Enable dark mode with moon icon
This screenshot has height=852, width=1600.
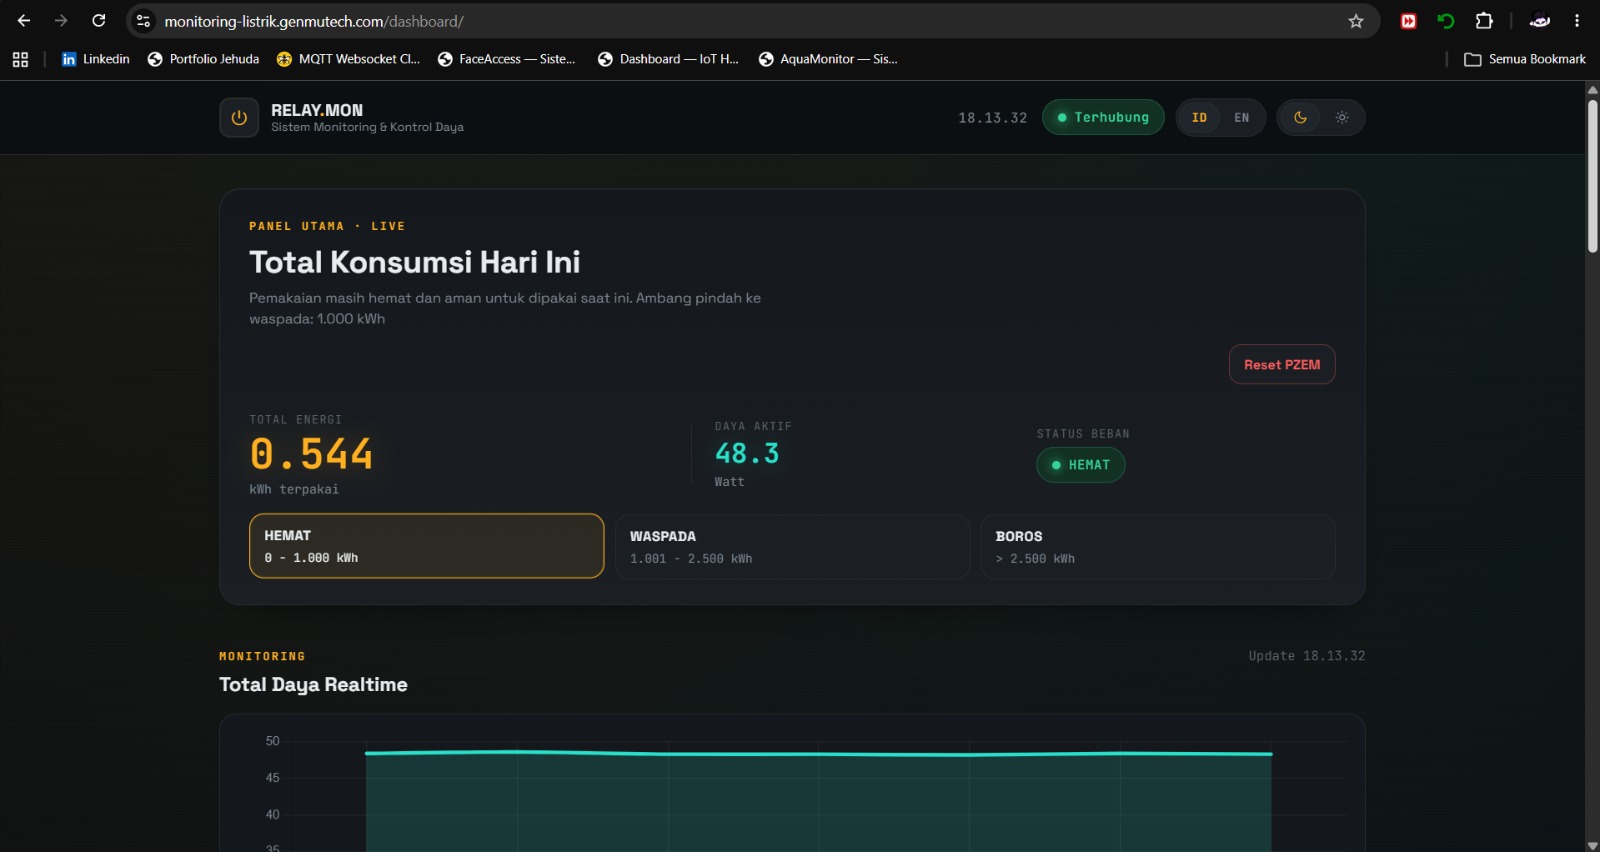pos(1300,117)
